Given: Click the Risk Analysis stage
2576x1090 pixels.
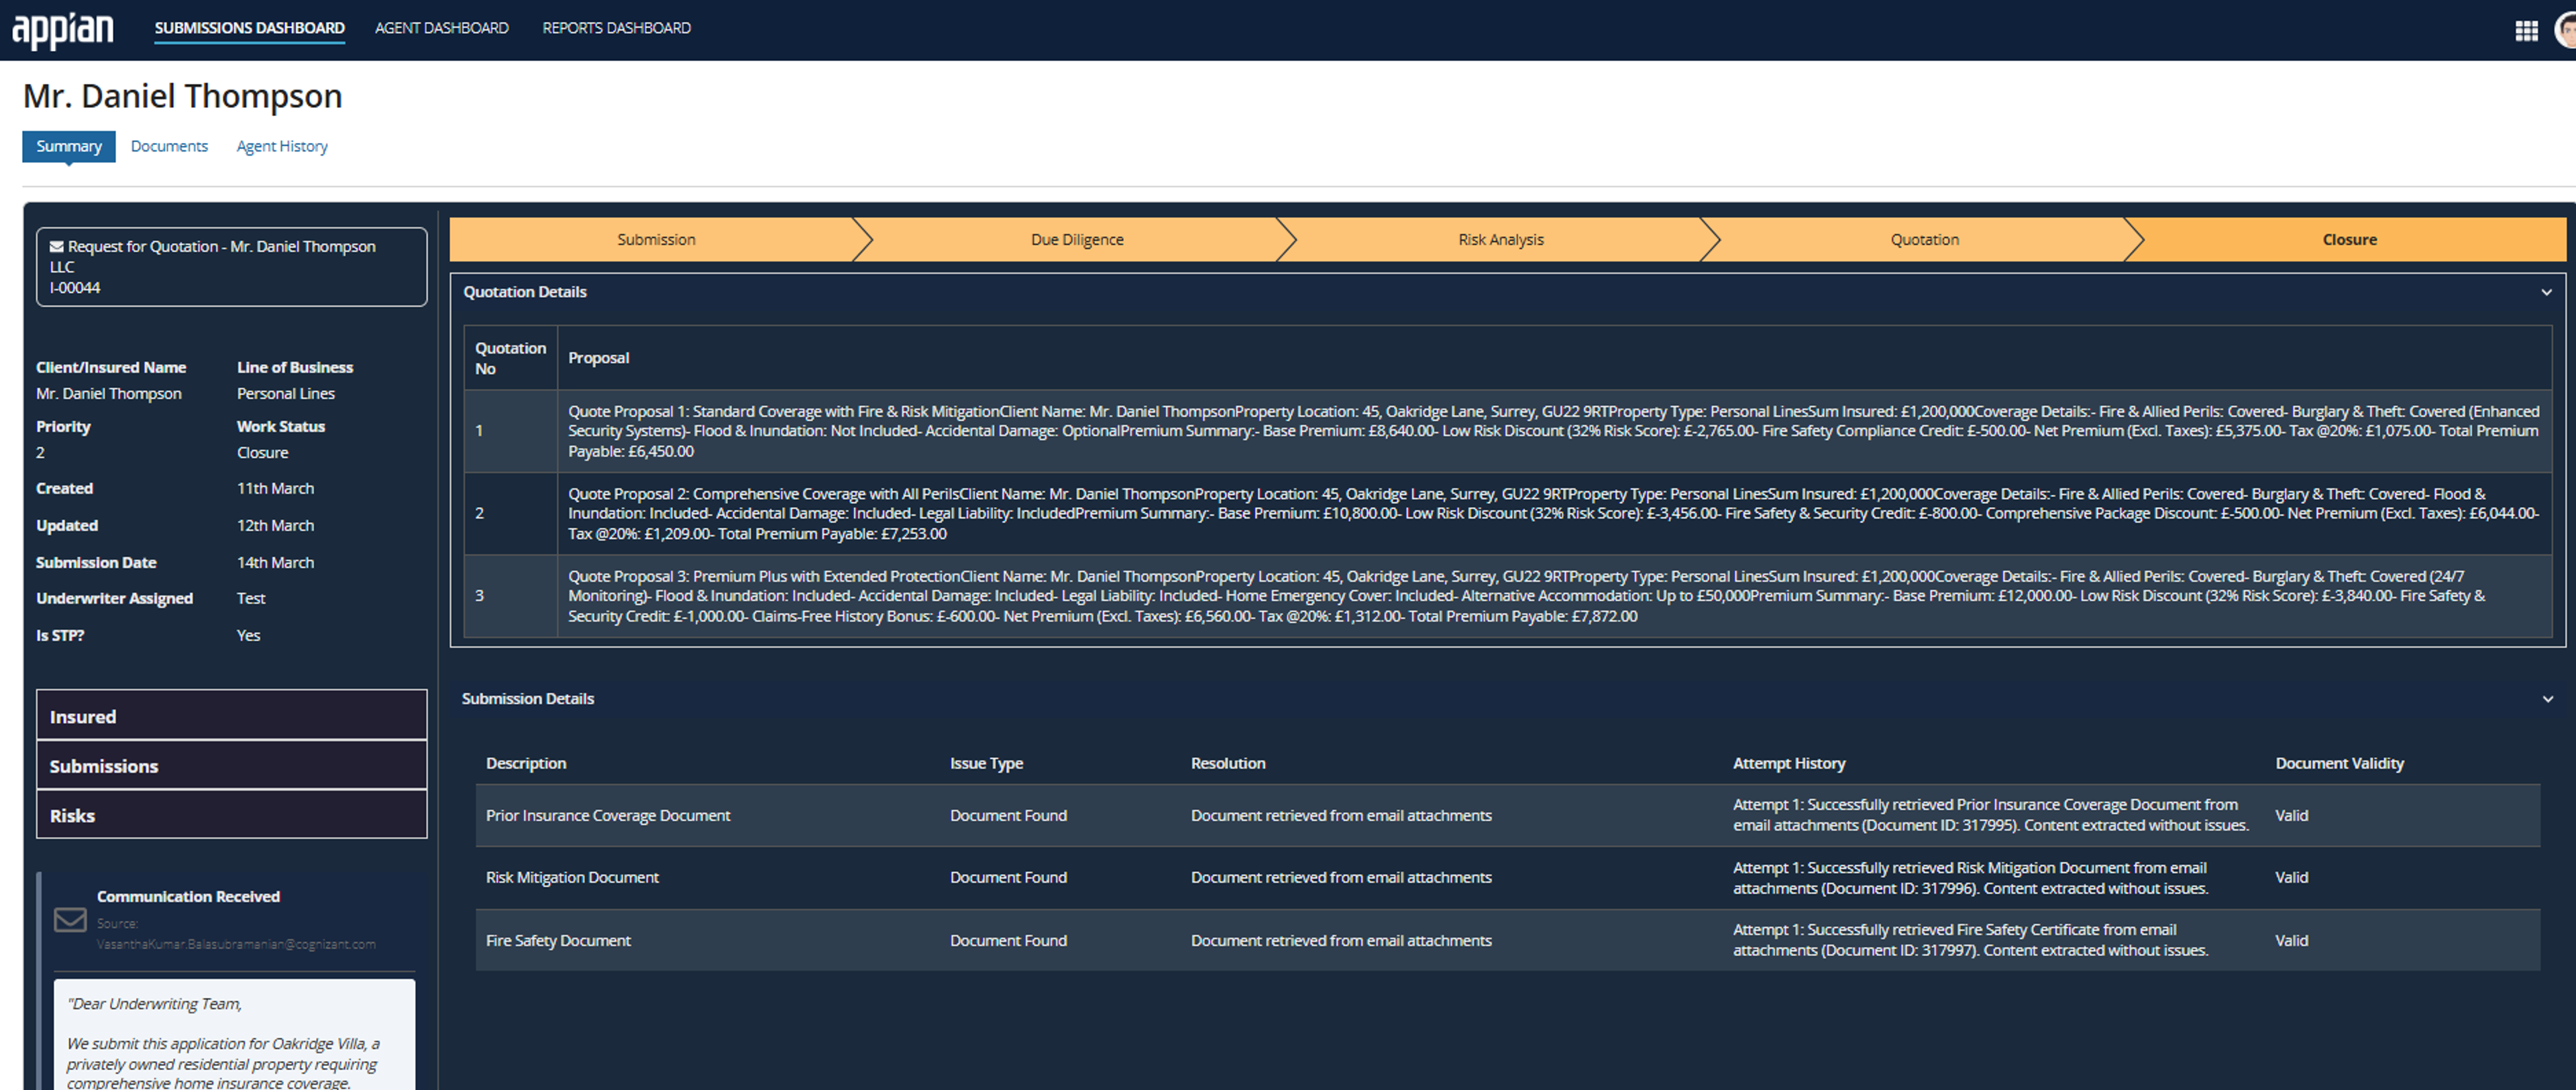Looking at the screenshot, I should point(1500,240).
